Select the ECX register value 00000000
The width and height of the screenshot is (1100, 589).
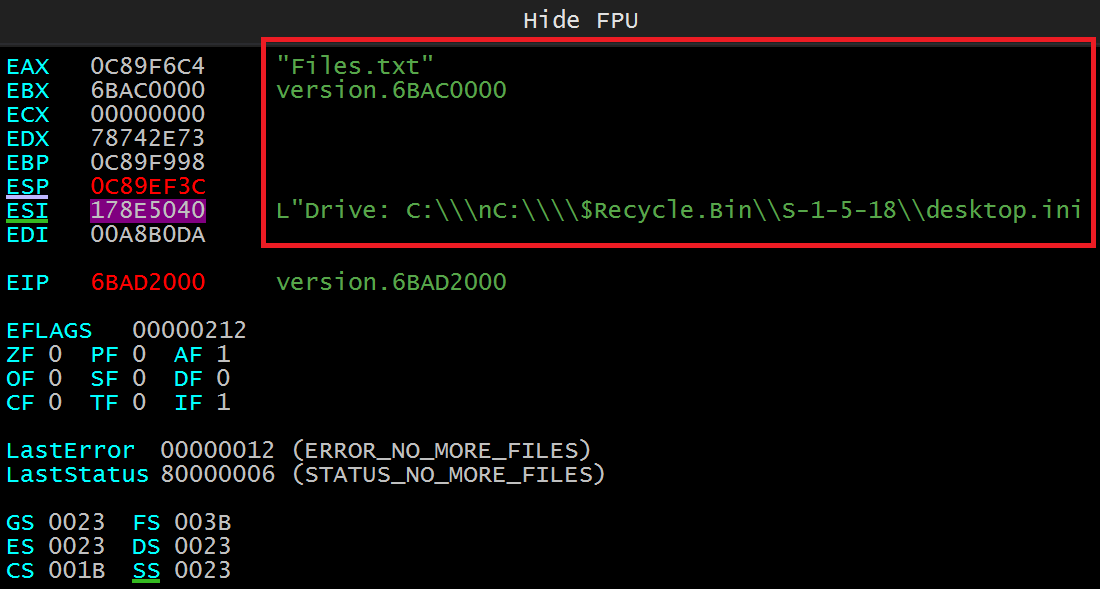pos(147,114)
